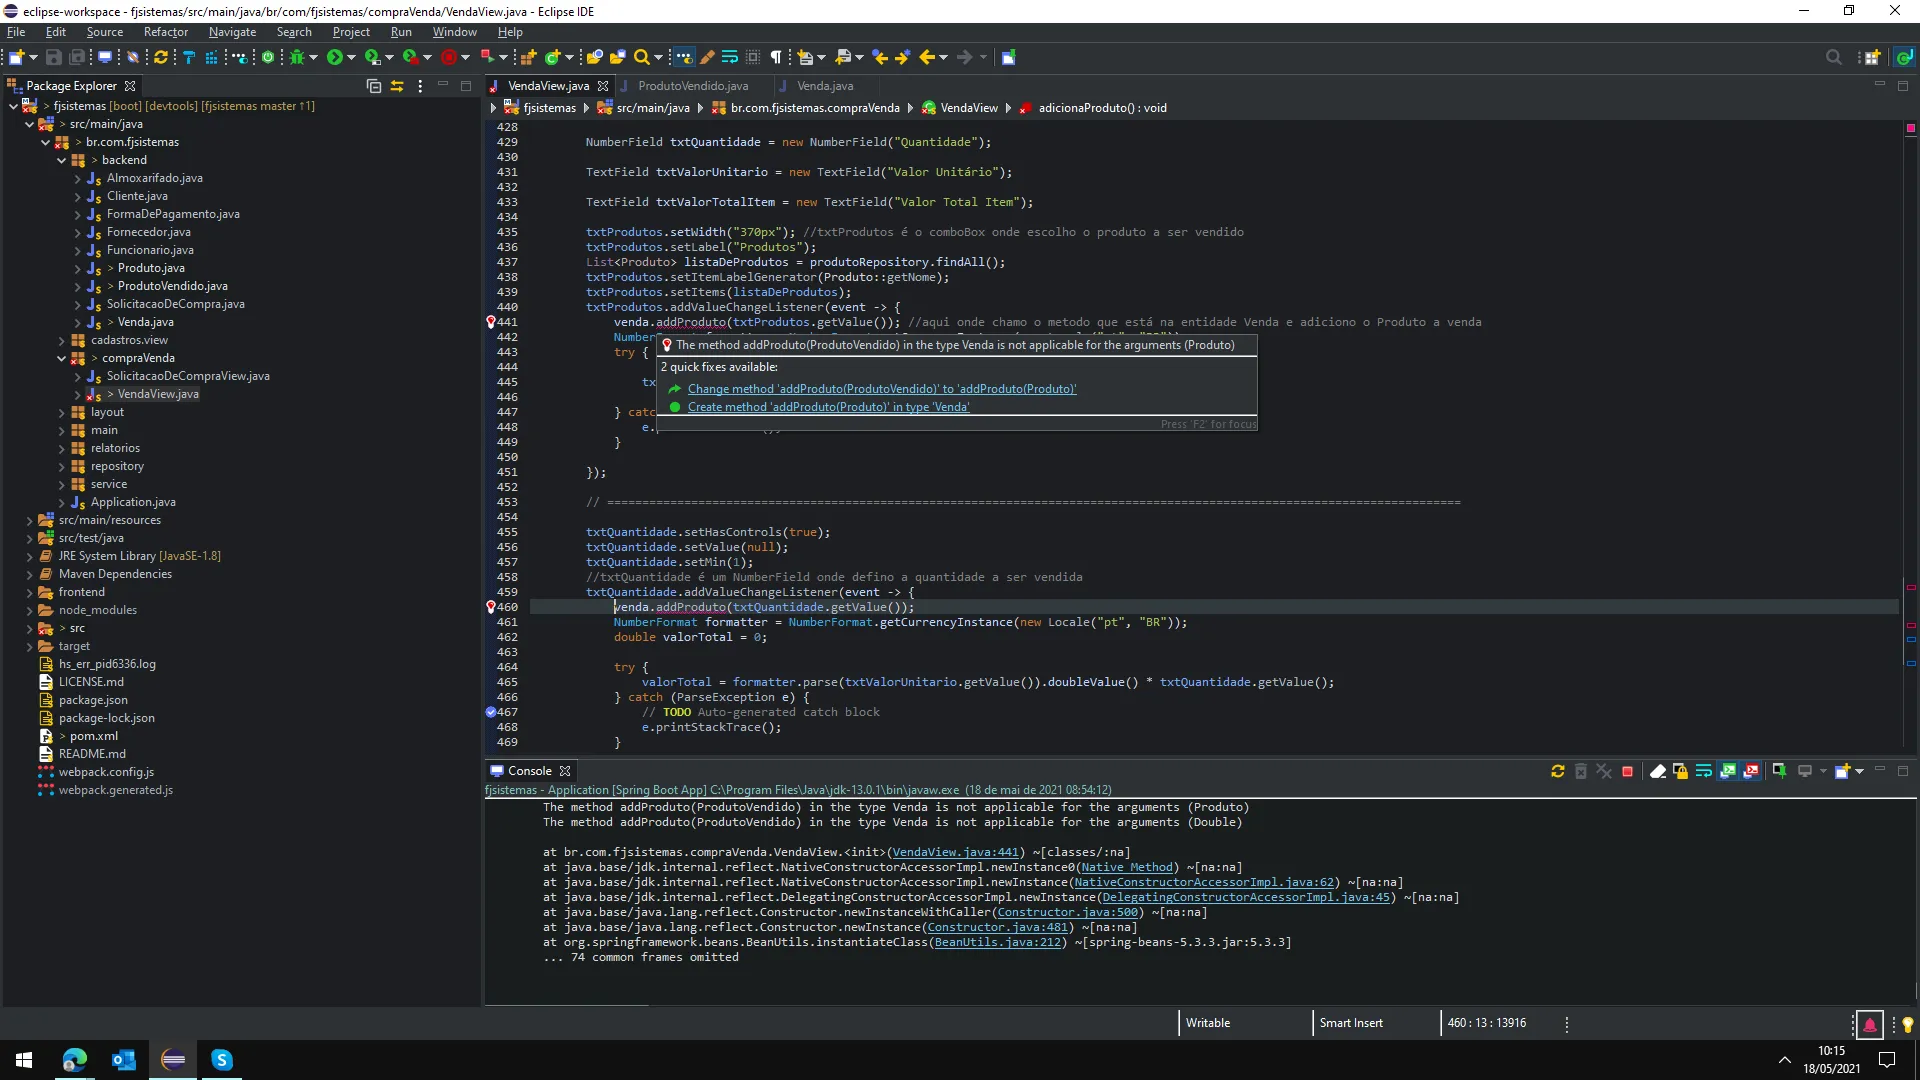Open Skype from the taskbar
Viewport: 1920px width, 1080px height.
(222, 1060)
